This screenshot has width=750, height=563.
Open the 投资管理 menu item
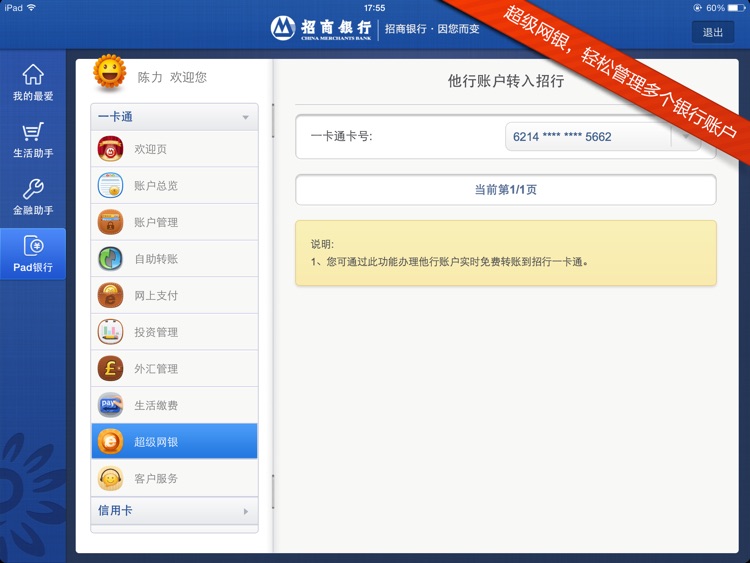[x=174, y=332]
